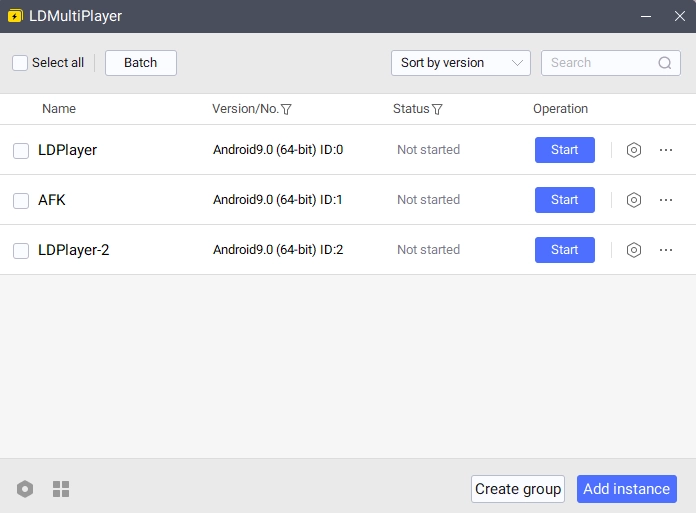
Task: Open the Batch menu
Action: point(140,63)
